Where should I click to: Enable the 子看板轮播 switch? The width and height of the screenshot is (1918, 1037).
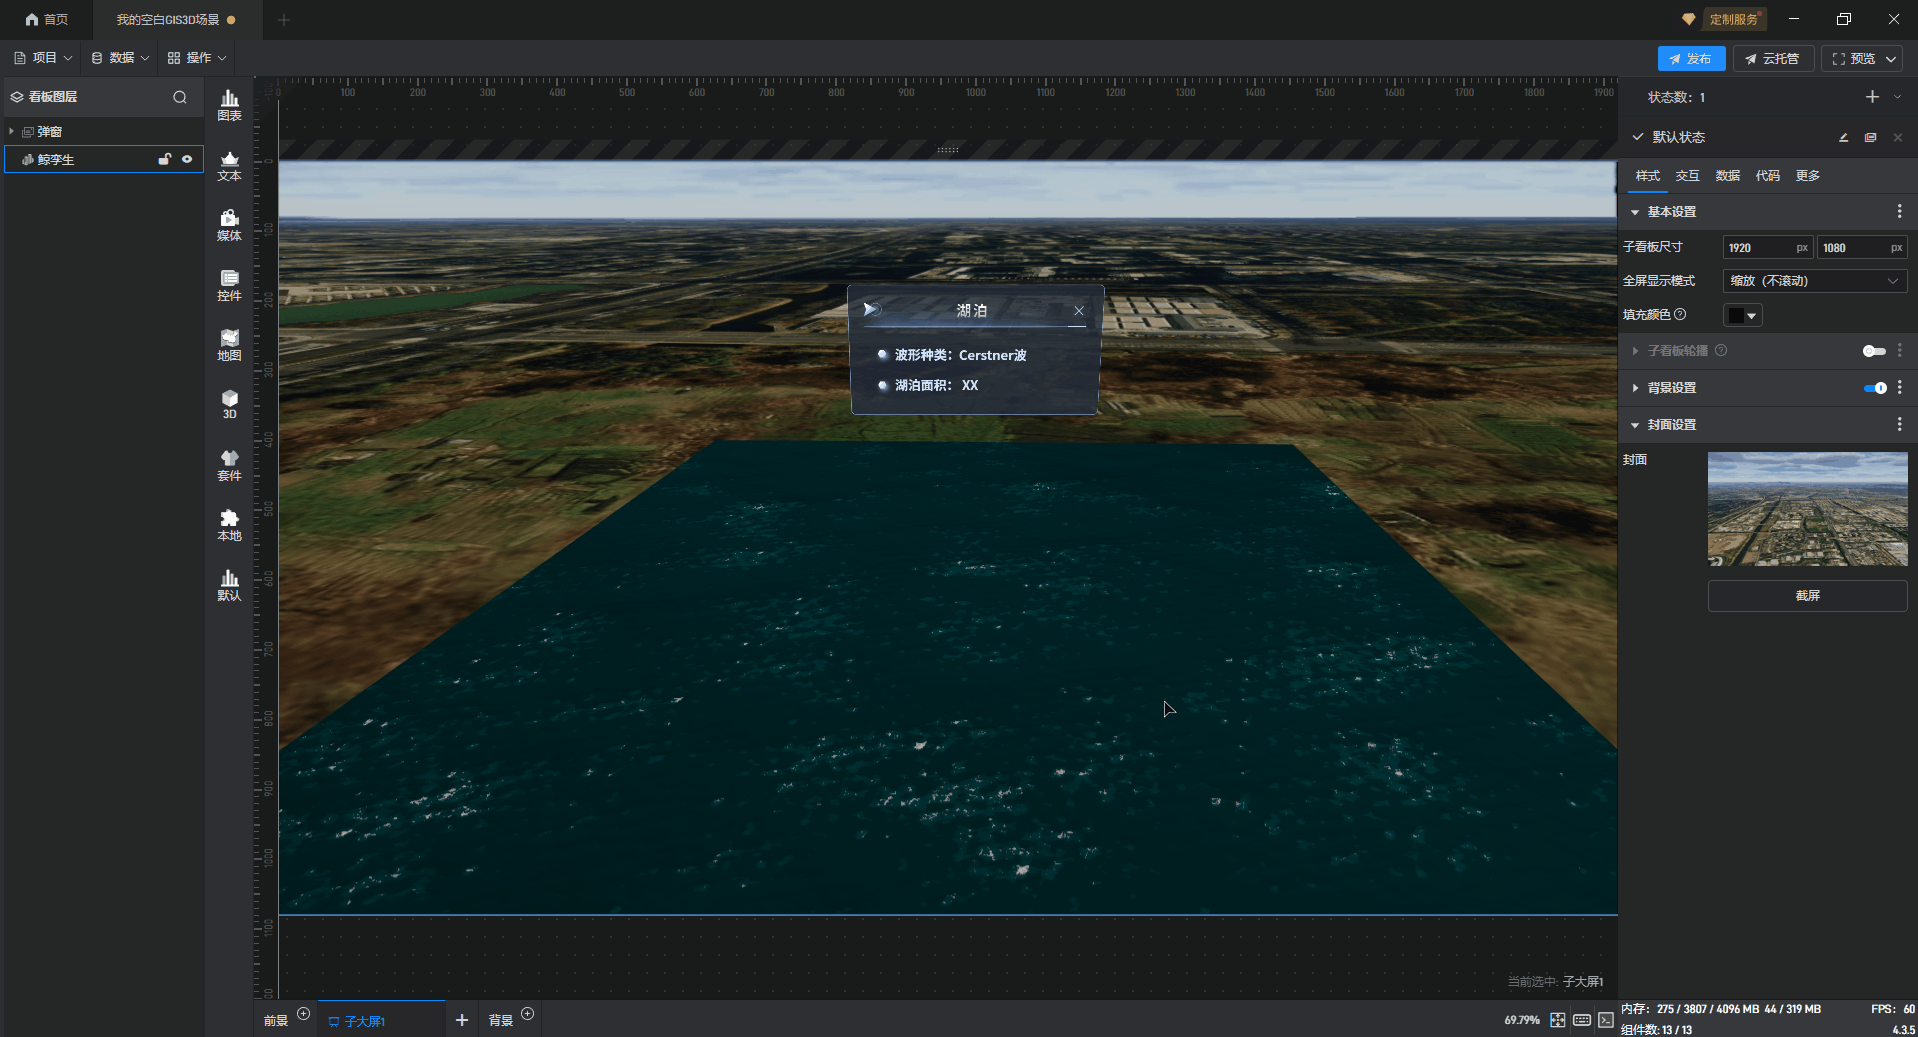1873,351
